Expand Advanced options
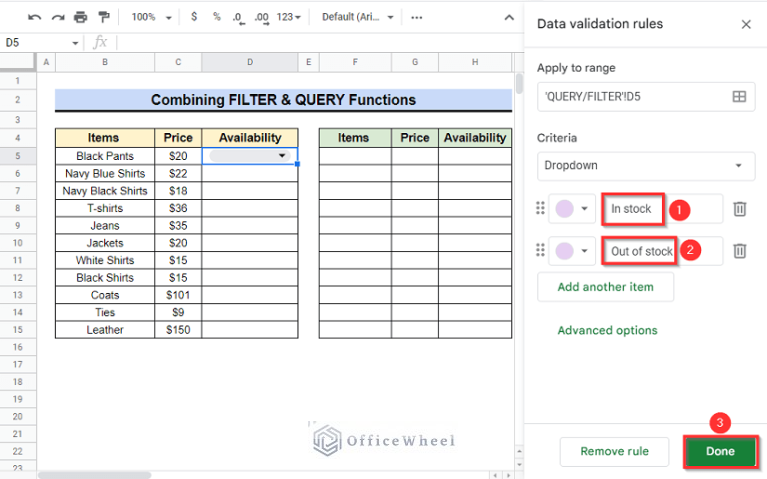This screenshot has width=767, height=479. coord(608,330)
